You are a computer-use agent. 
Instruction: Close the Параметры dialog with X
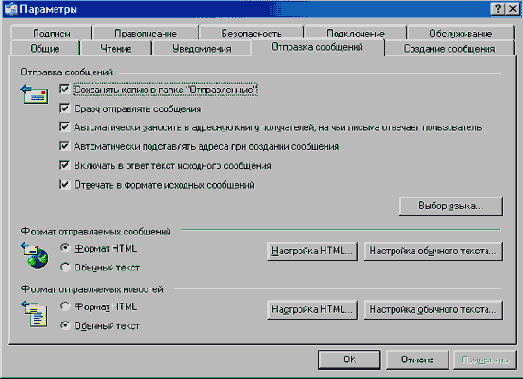click(x=513, y=9)
